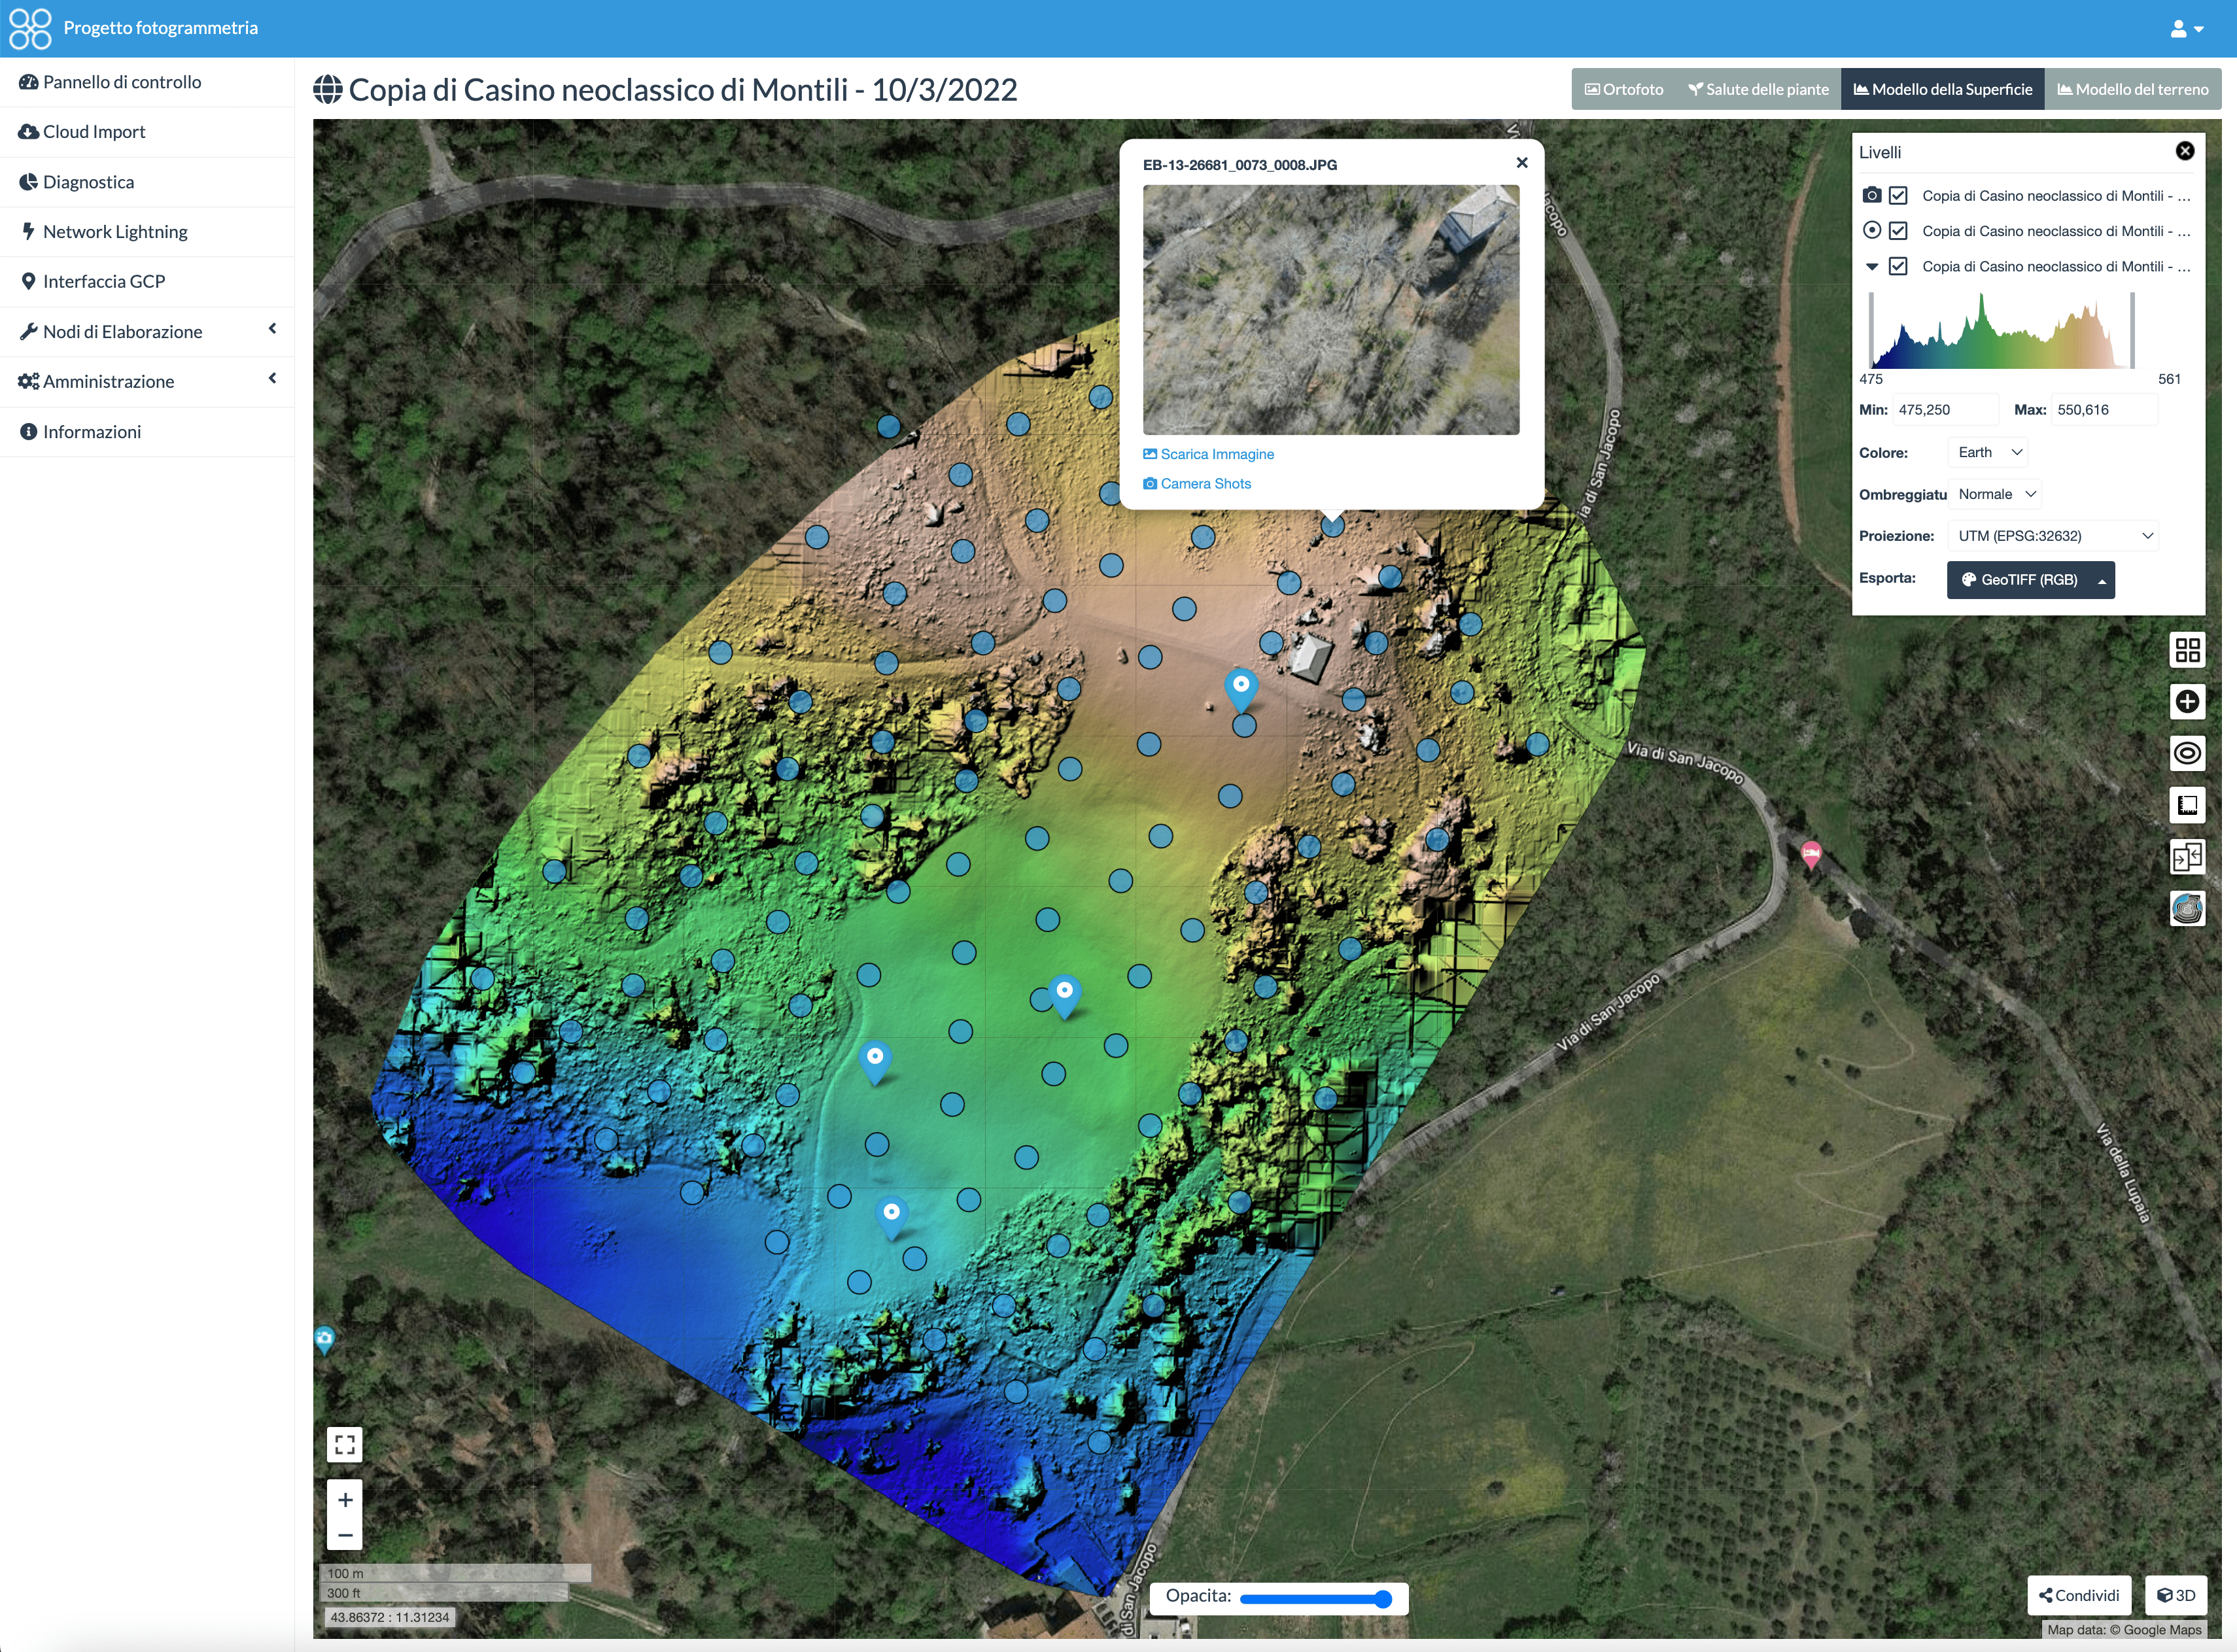Expand Nodi di Elaborazione submenu
The image size is (2237, 1652).
pyautogui.click(x=147, y=332)
